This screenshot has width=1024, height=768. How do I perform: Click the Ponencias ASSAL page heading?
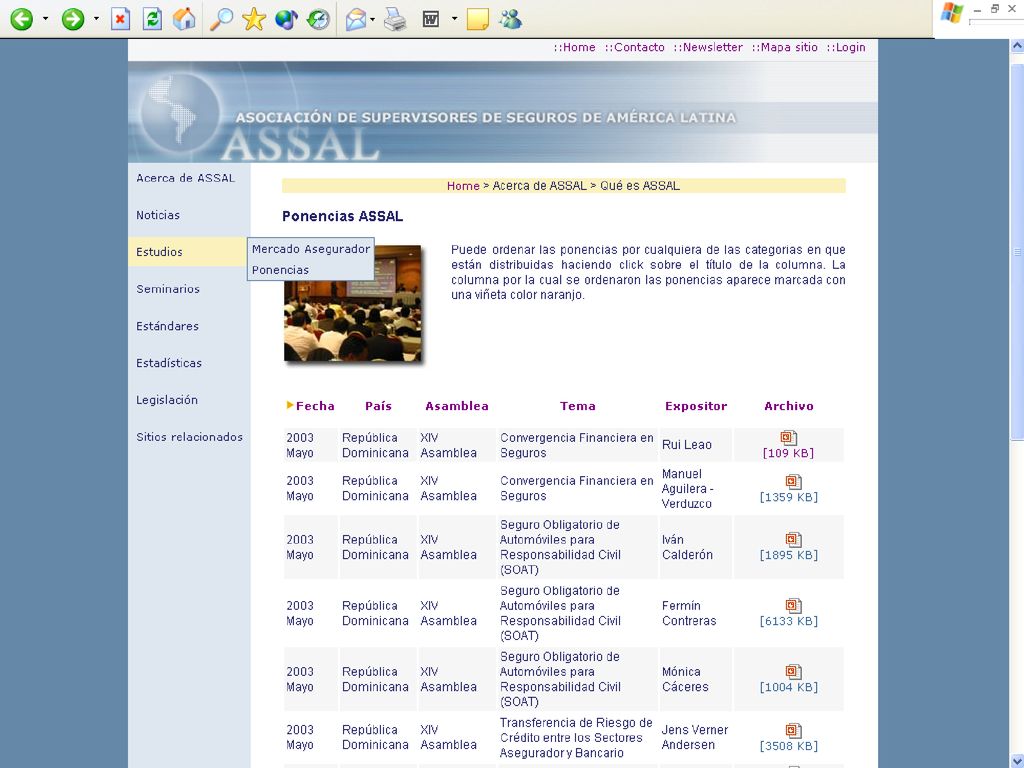coord(342,216)
